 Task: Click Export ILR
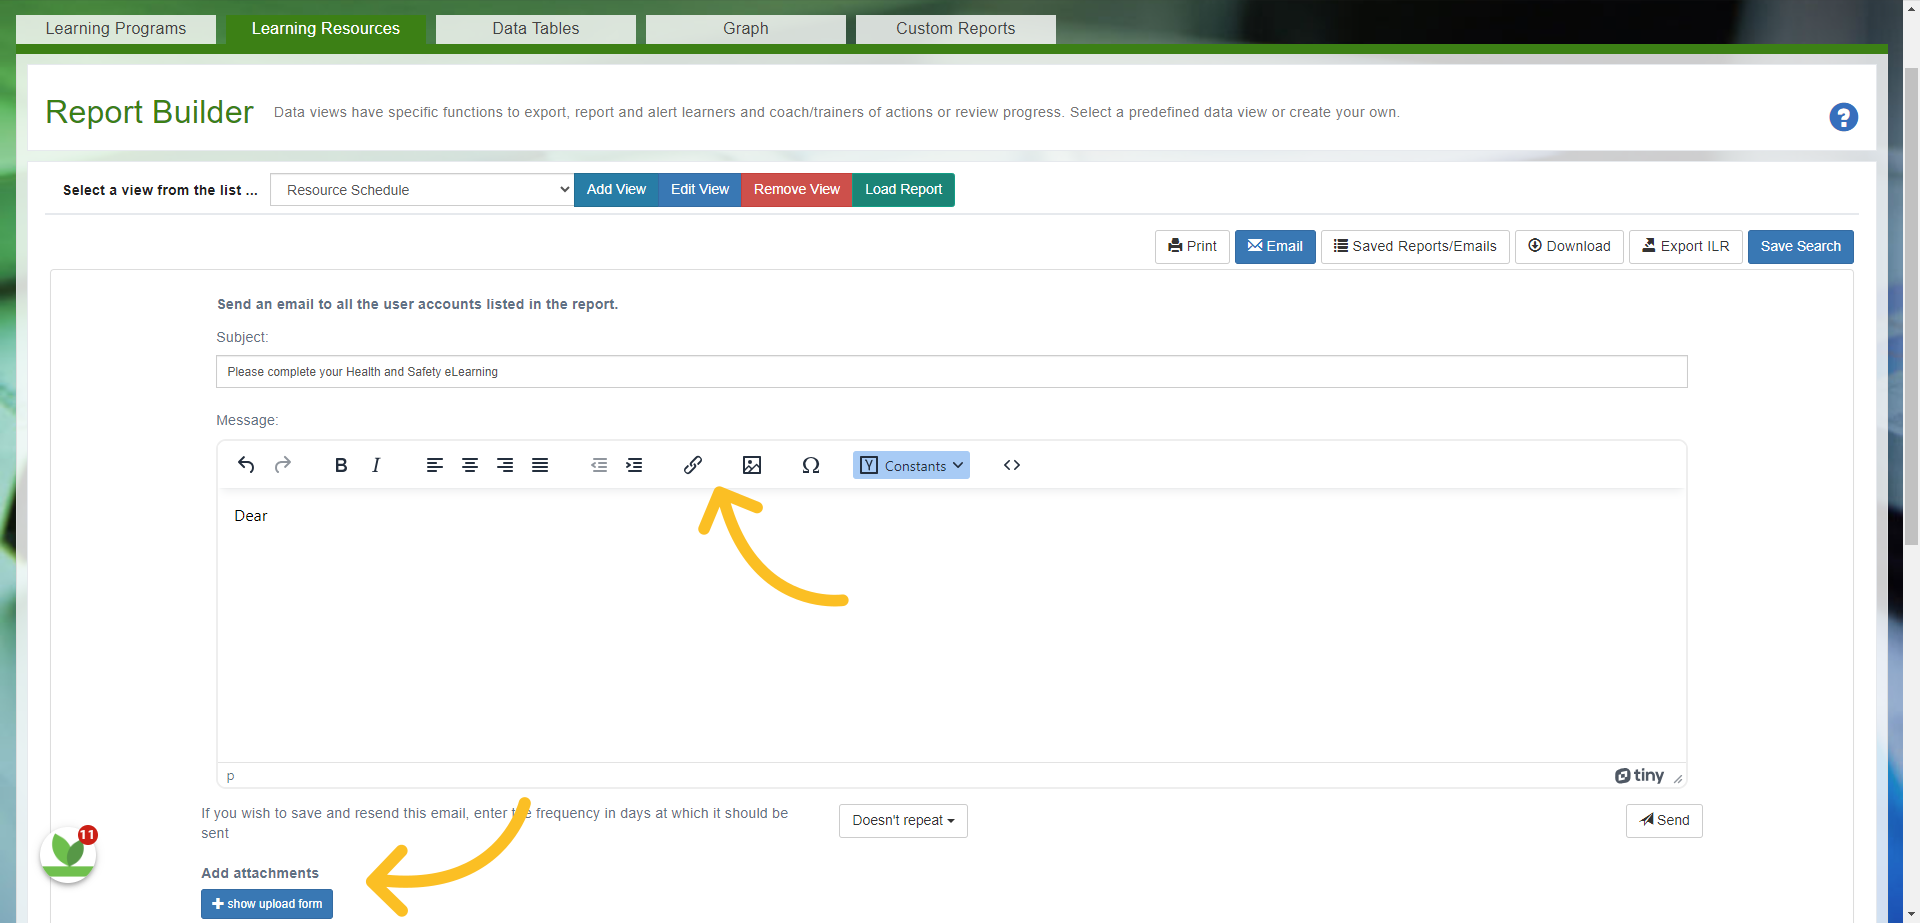(x=1686, y=247)
